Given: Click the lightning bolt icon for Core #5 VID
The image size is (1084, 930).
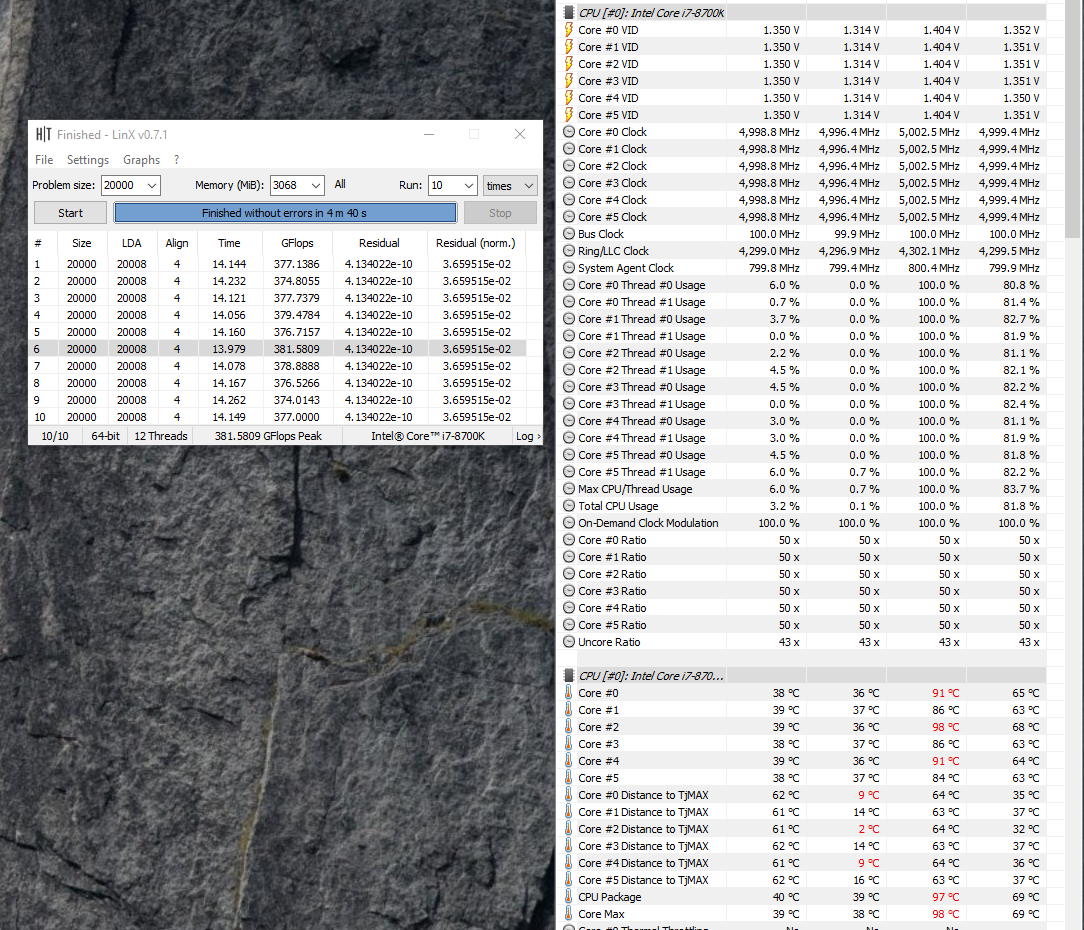Looking at the screenshot, I should pyautogui.click(x=569, y=115).
